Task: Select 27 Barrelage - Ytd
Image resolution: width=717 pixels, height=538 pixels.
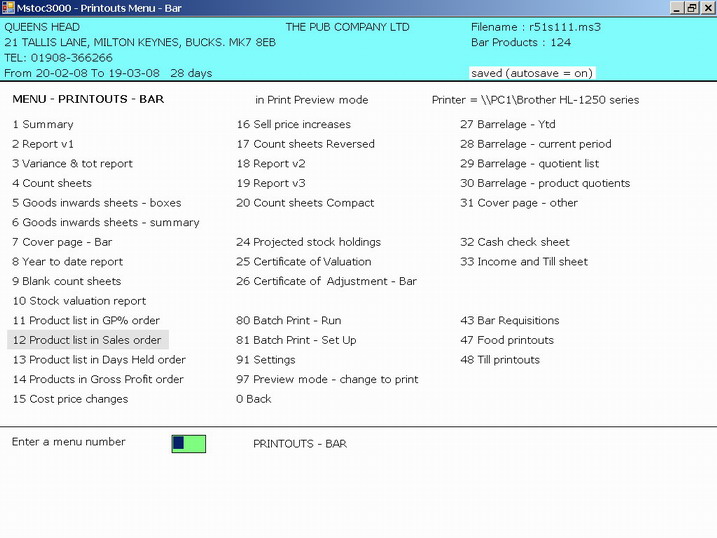Action: coord(507,125)
